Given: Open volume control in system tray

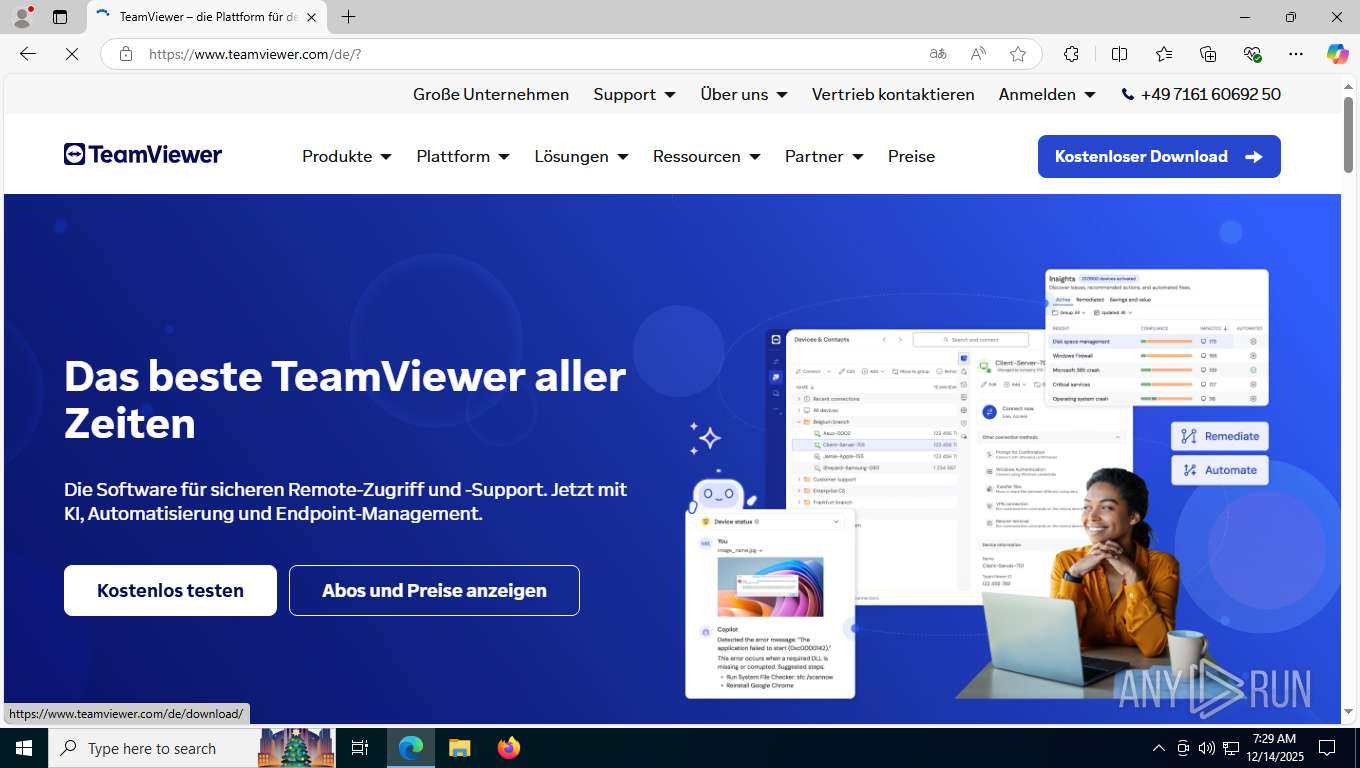Looking at the screenshot, I should [x=1206, y=748].
